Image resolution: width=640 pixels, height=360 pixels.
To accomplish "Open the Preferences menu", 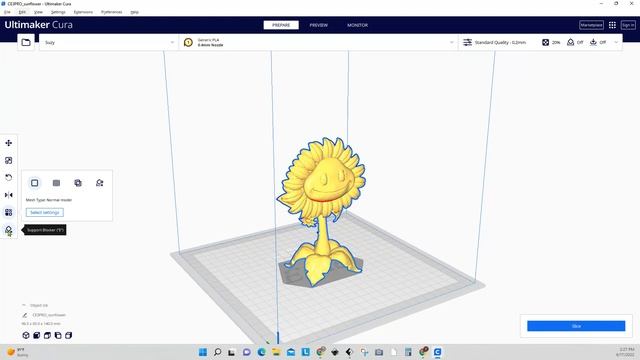I will pos(111,12).
